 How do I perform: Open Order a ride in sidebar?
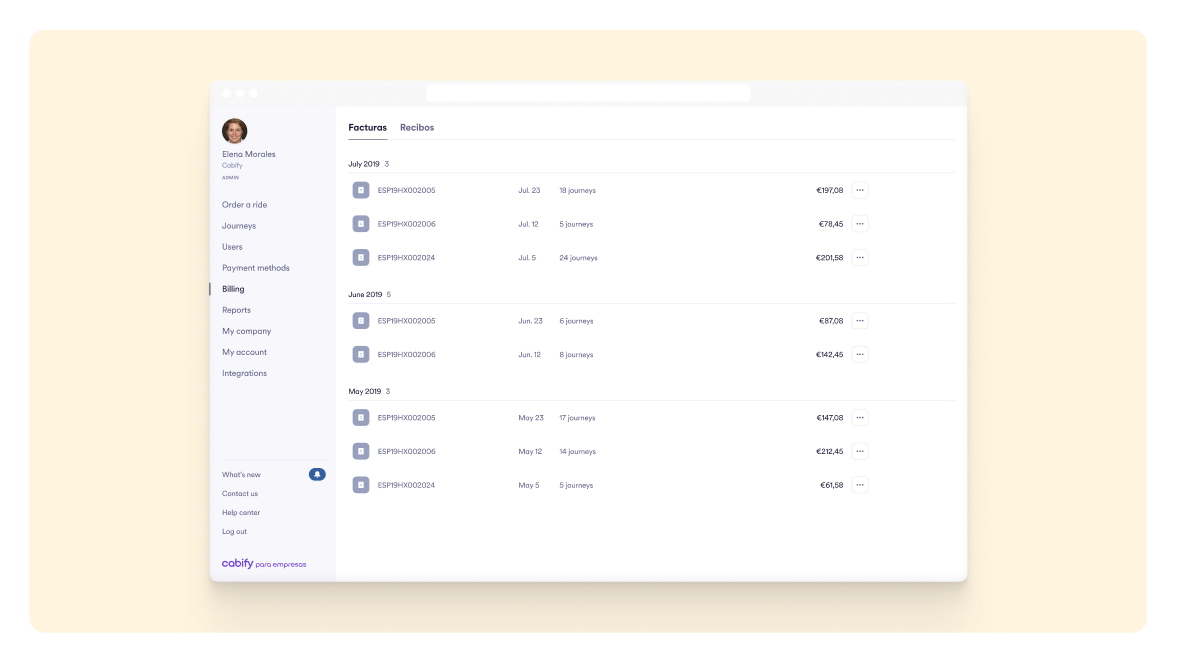[245, 205]
